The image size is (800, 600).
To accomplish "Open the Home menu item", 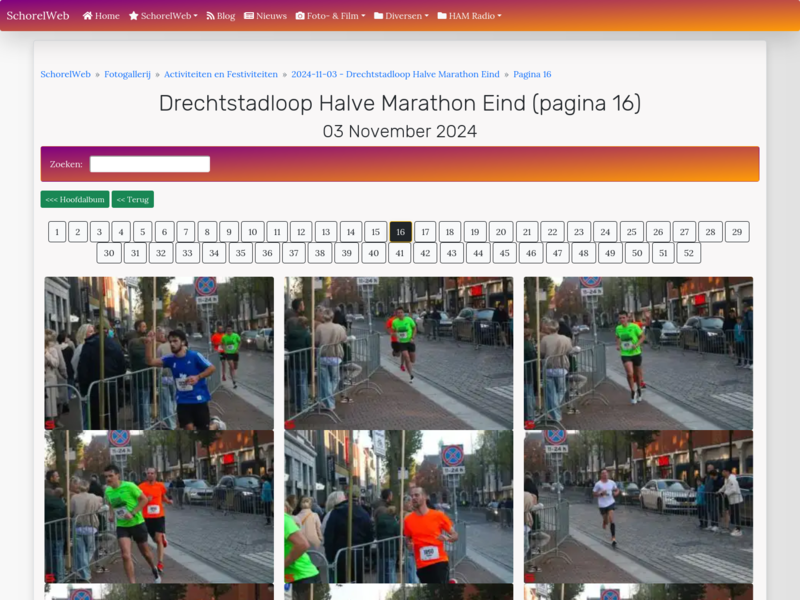I will (101, 16).
